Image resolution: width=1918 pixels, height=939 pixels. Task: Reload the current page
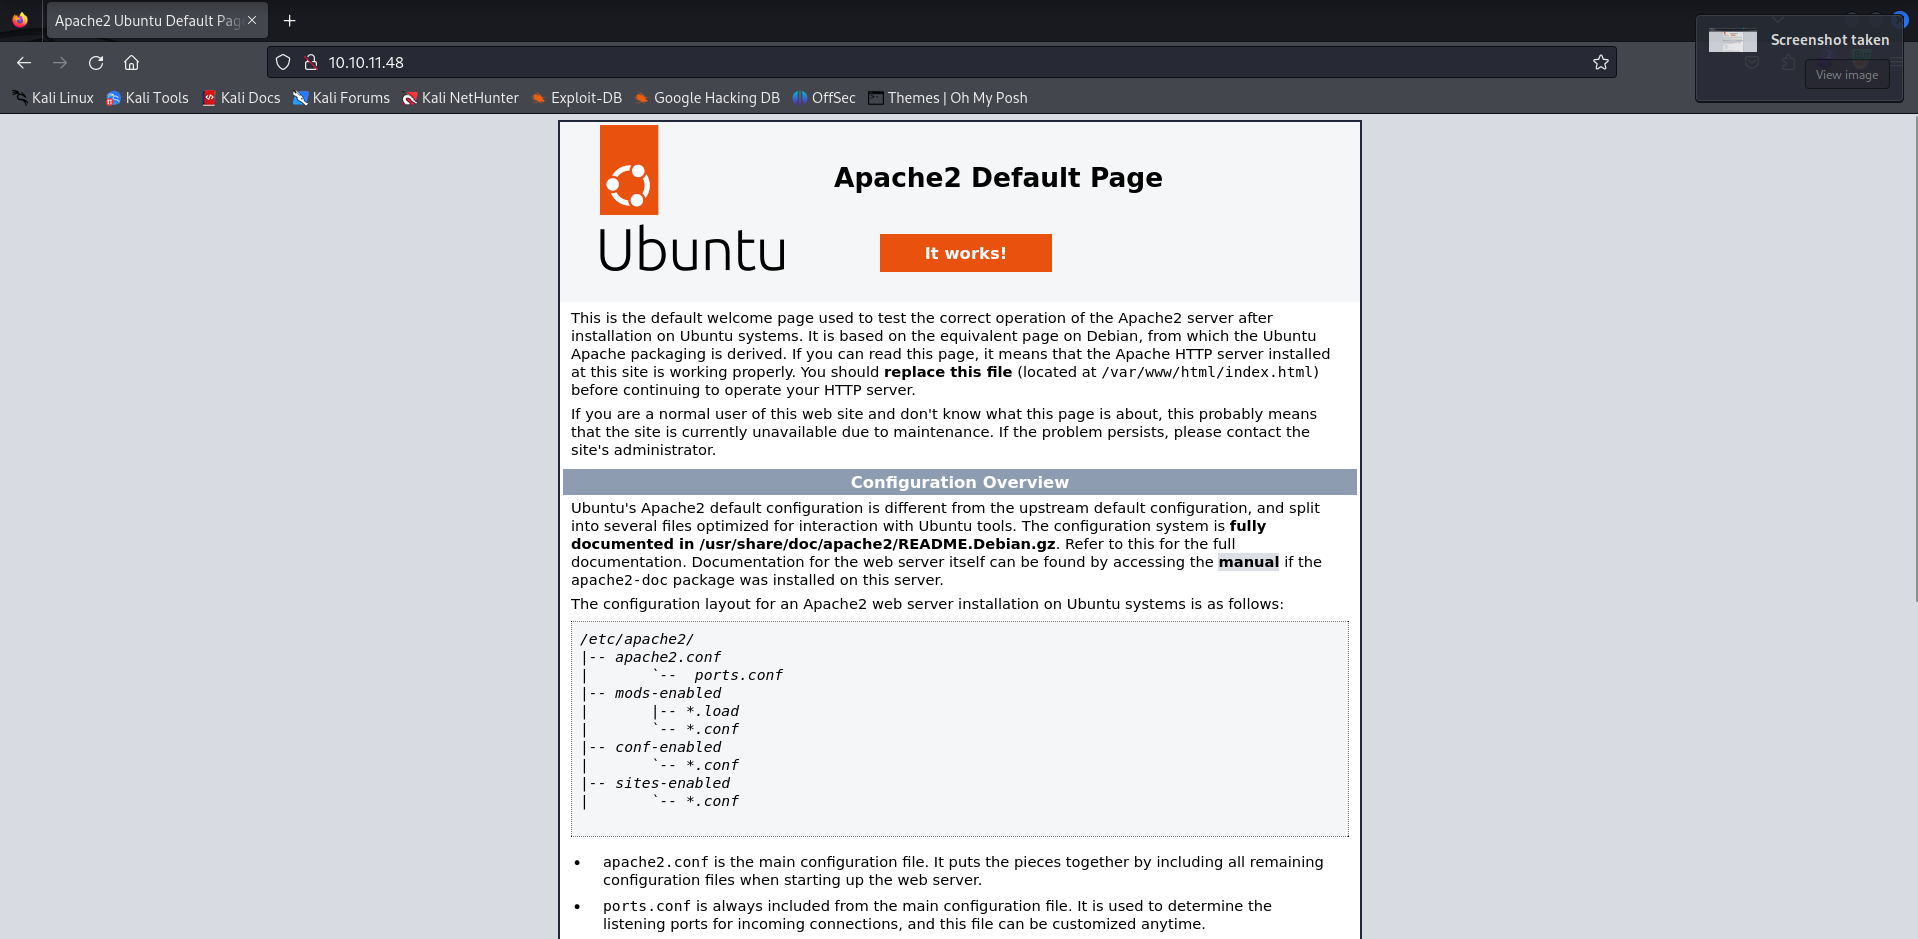[x=96, y=62]
